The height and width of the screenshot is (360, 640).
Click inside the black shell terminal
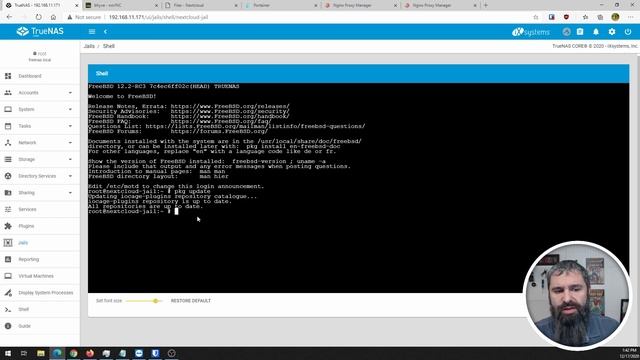coord(358,188)
